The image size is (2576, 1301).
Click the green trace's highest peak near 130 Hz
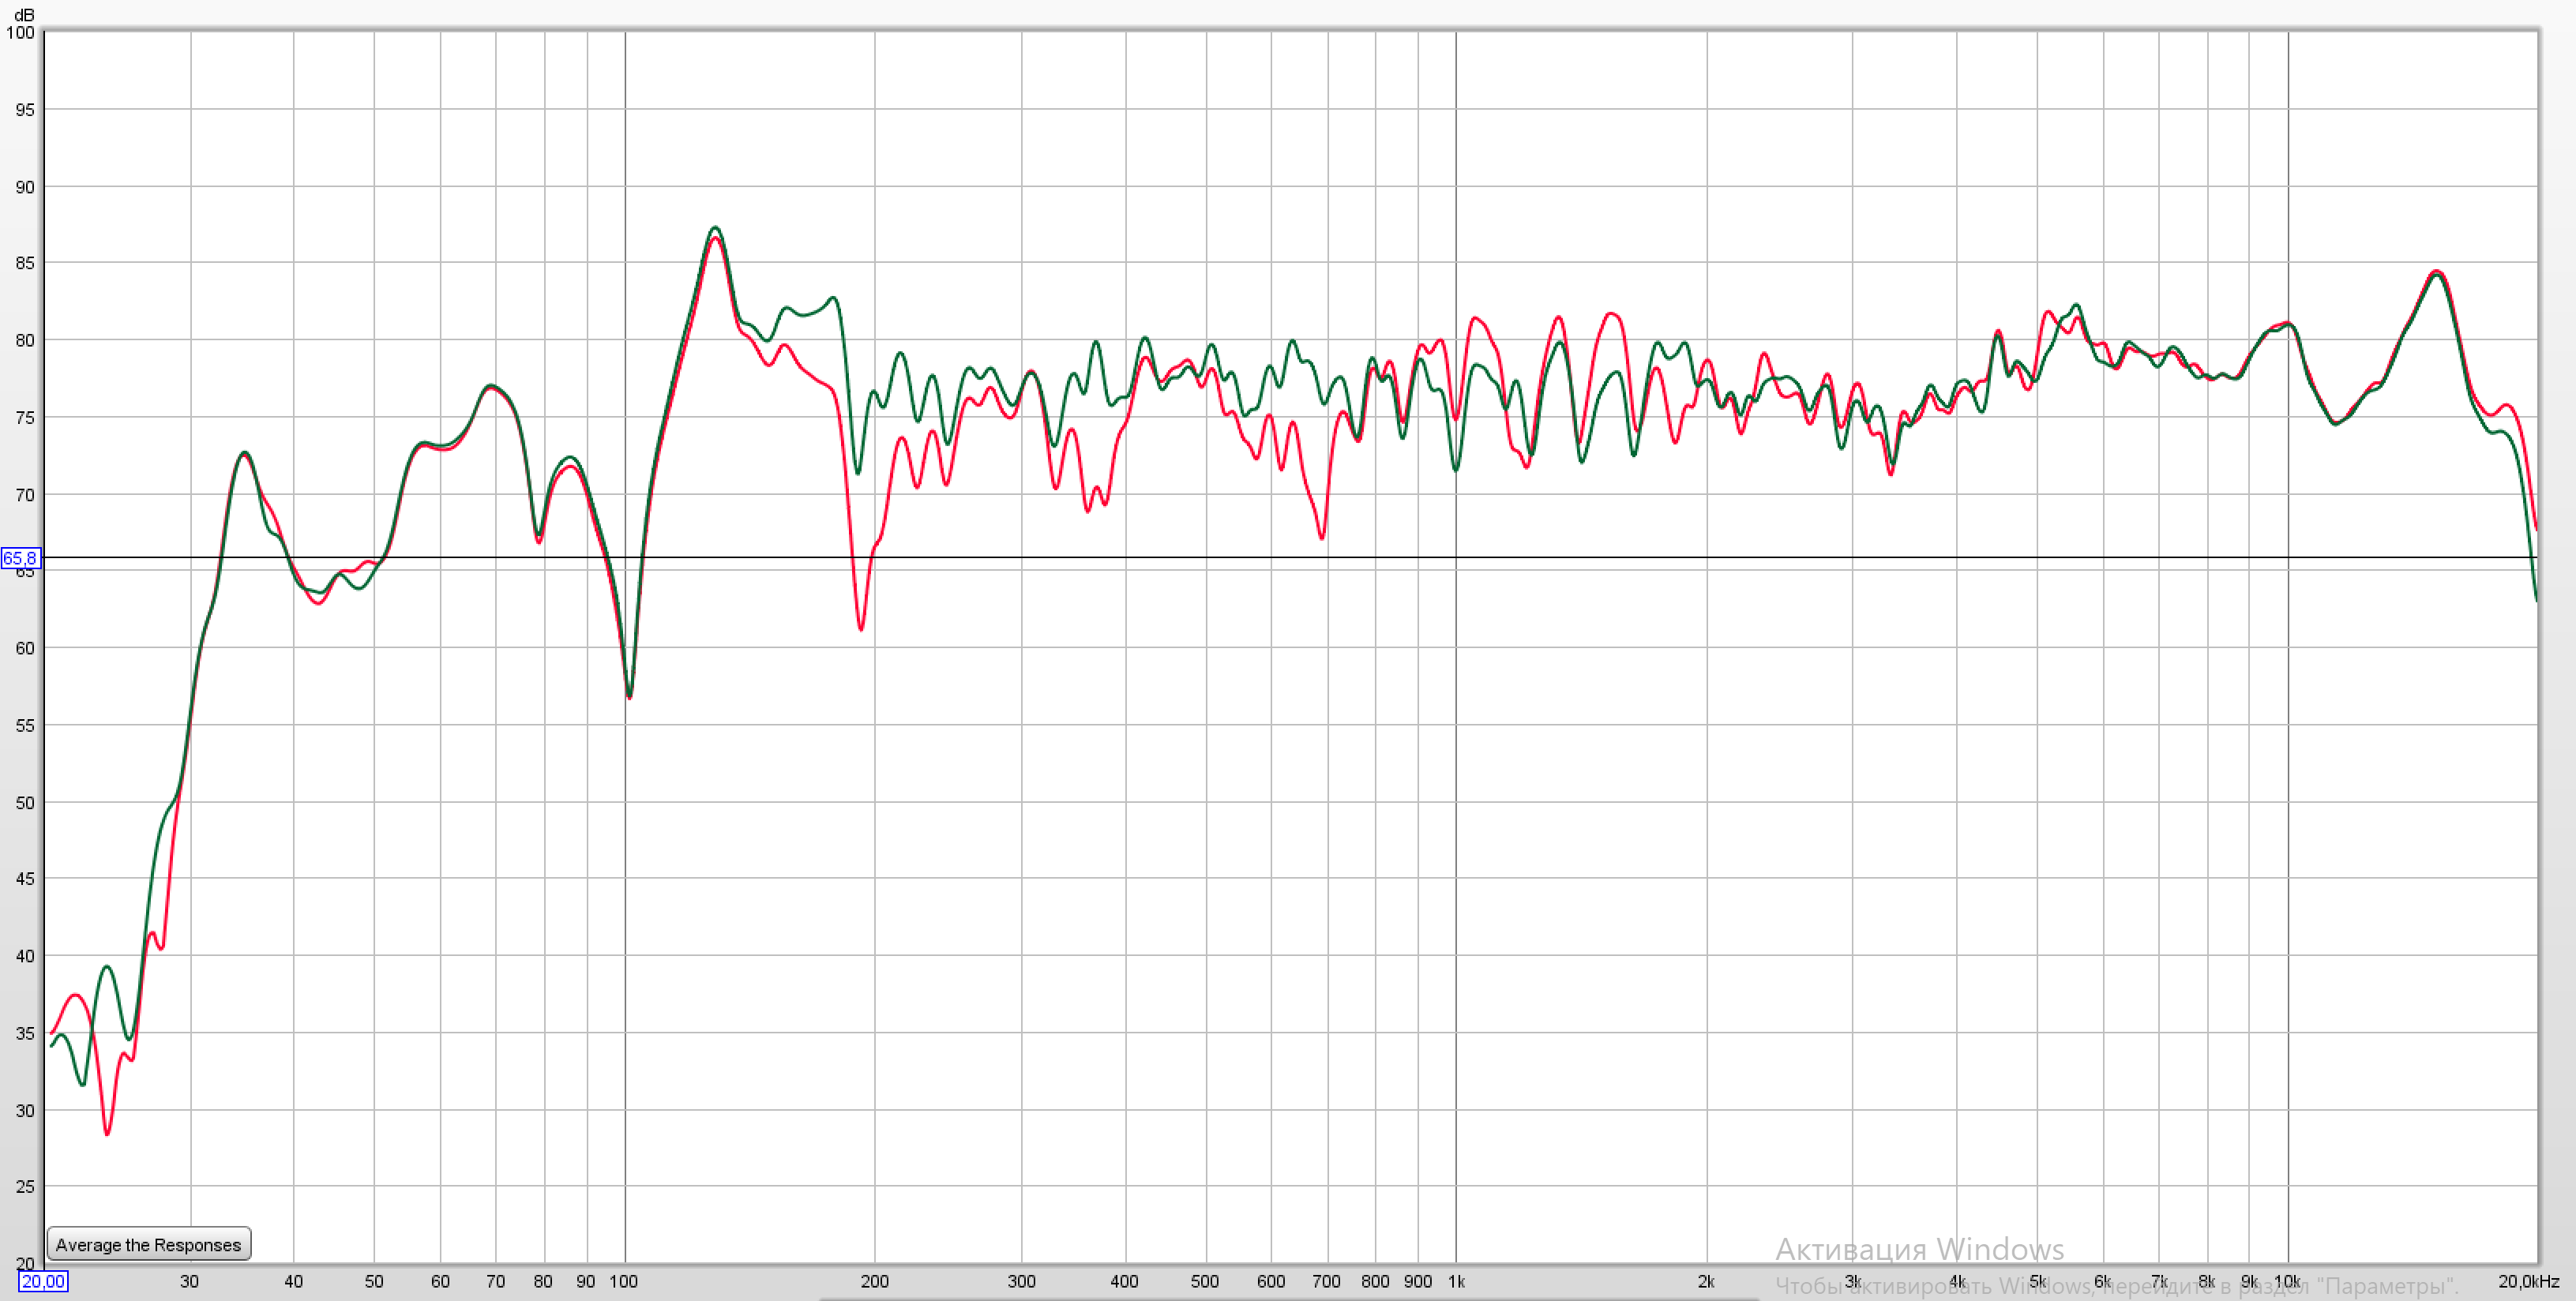click(x=715, y=228)
